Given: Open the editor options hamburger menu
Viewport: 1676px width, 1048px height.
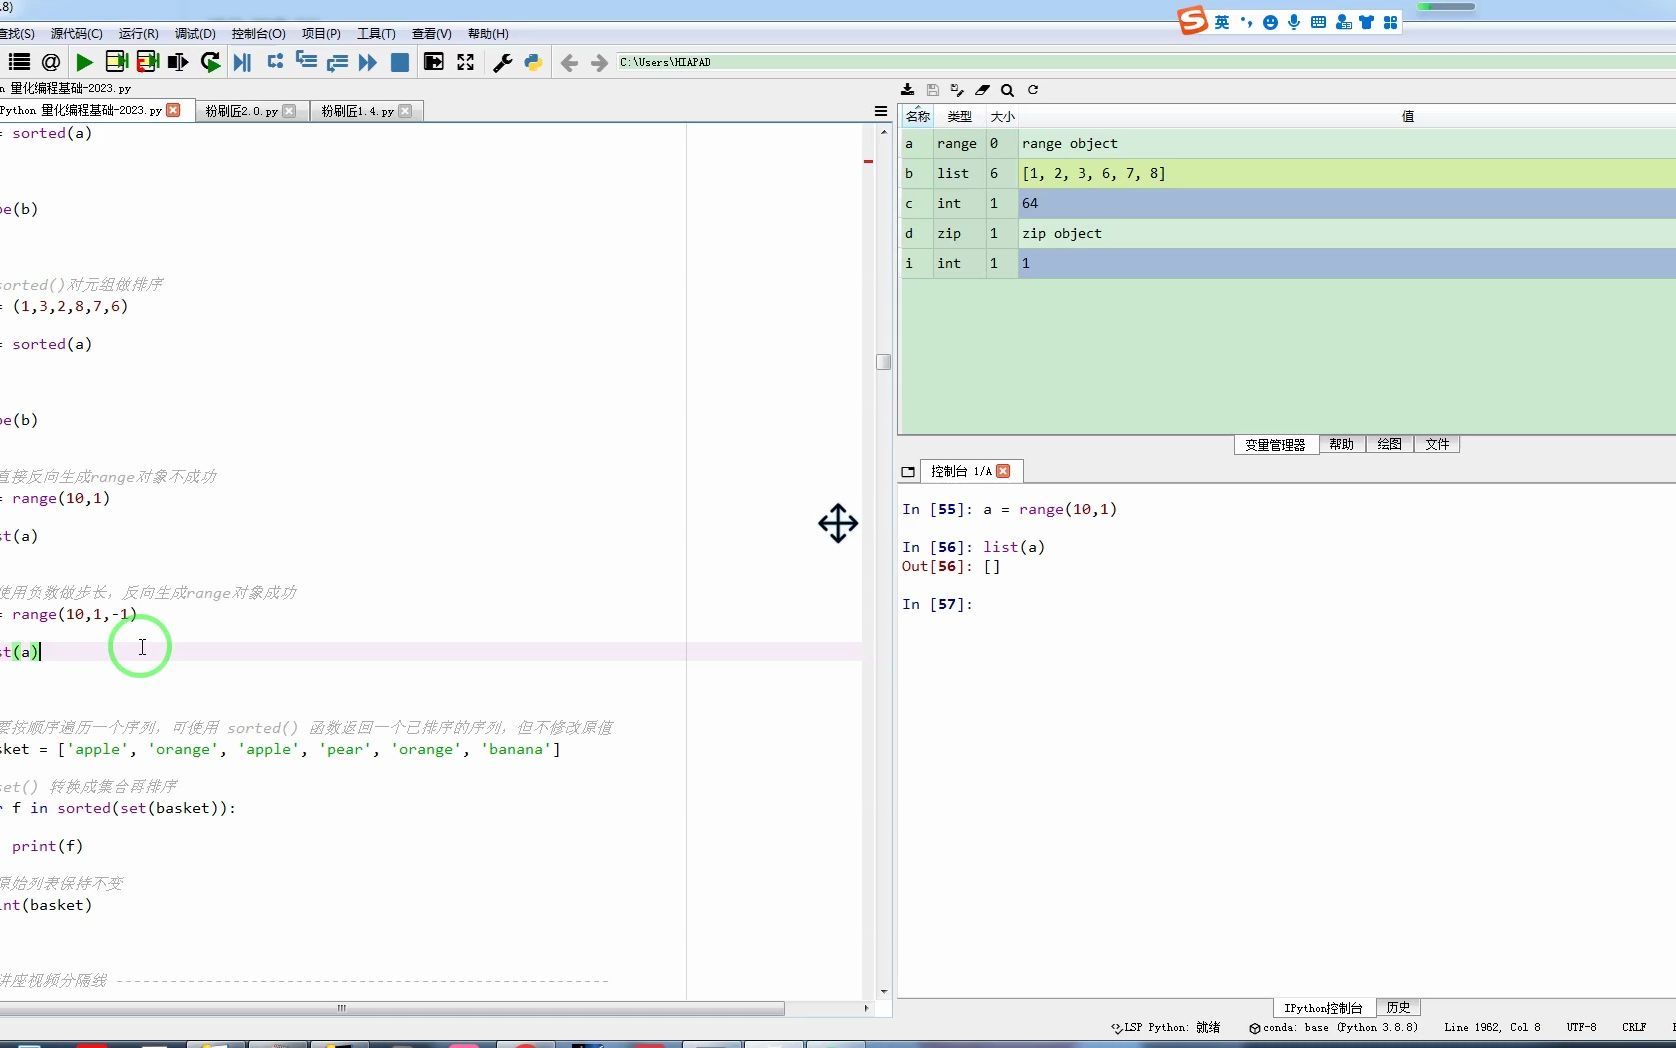Looking at the screenshot, I should coord(881,111).
